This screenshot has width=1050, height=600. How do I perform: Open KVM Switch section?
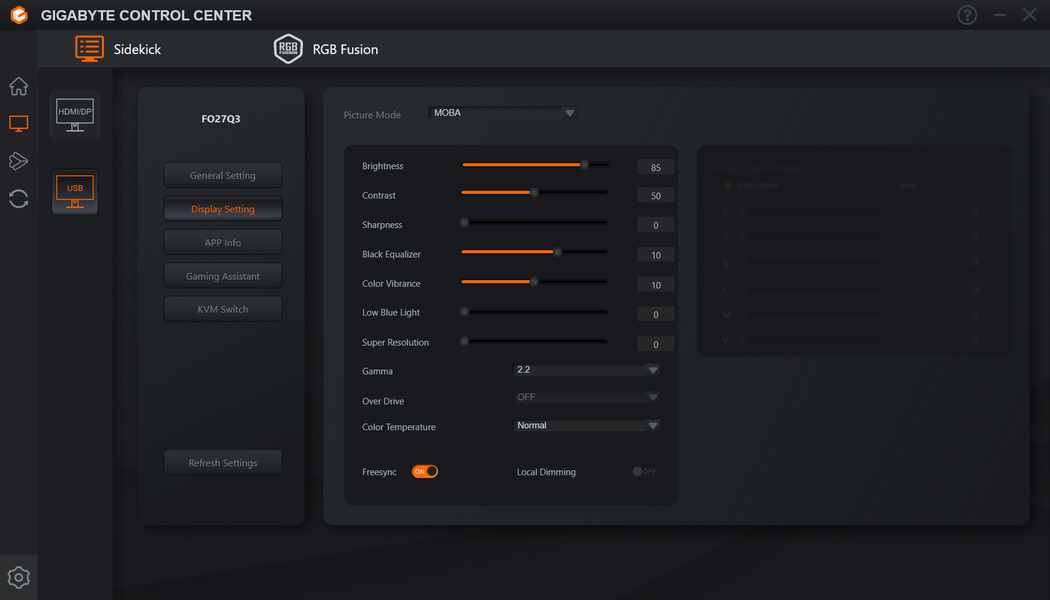(x=223, y=309)
